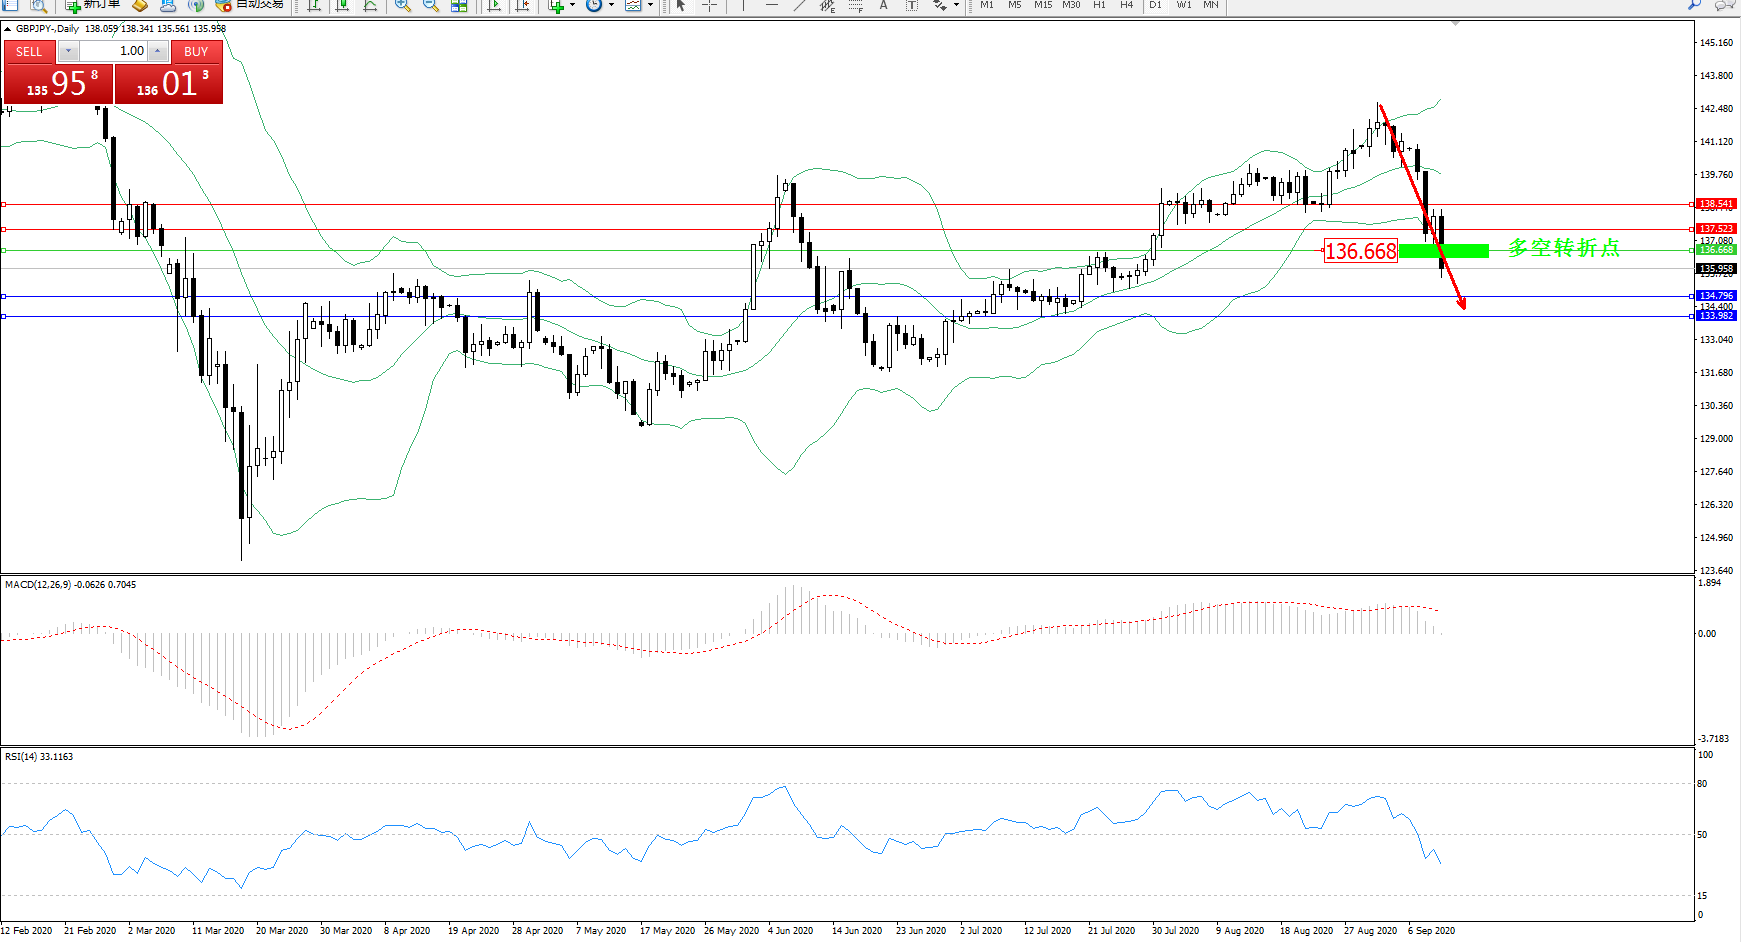This screenshot has height=942, width=1741.
Task: Enable chart auto scroll icon
Action: [x=494, y=5]
